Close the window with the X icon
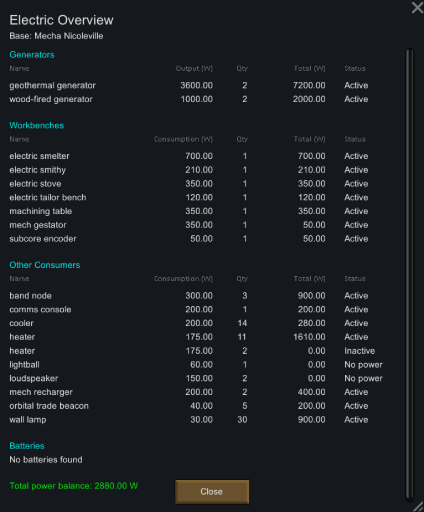 417,7
